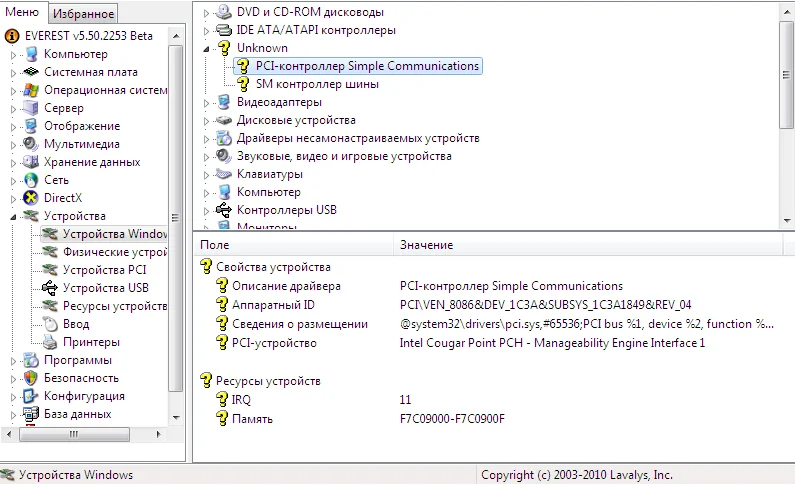Collapse the Устройства node in left menu
Viewport: 795px width, 485px height.
click(x=14, y=217)
